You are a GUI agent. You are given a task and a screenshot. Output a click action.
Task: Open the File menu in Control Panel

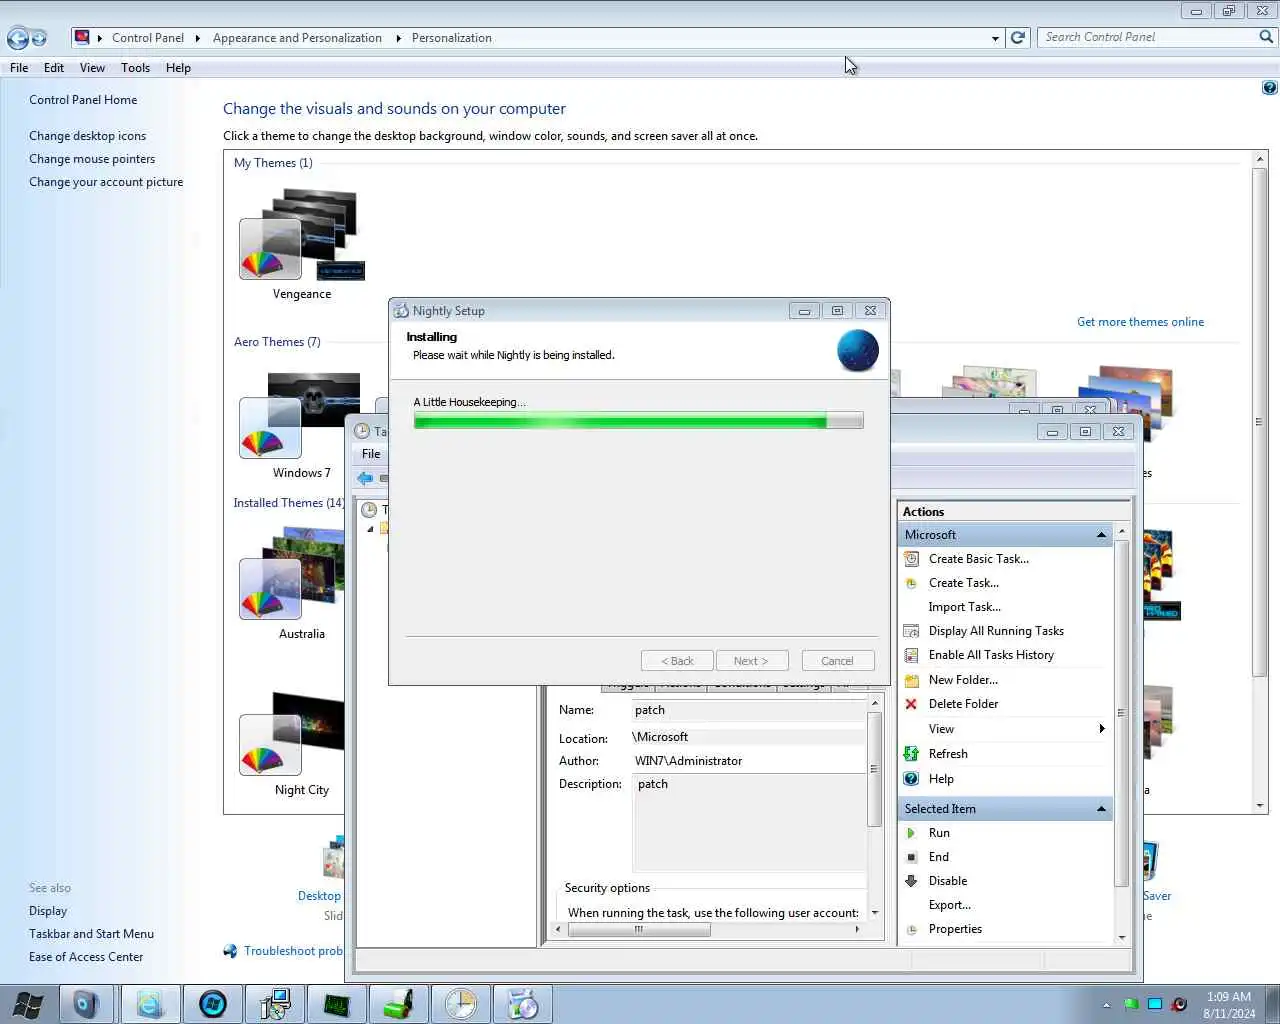(x=19, y=68)
